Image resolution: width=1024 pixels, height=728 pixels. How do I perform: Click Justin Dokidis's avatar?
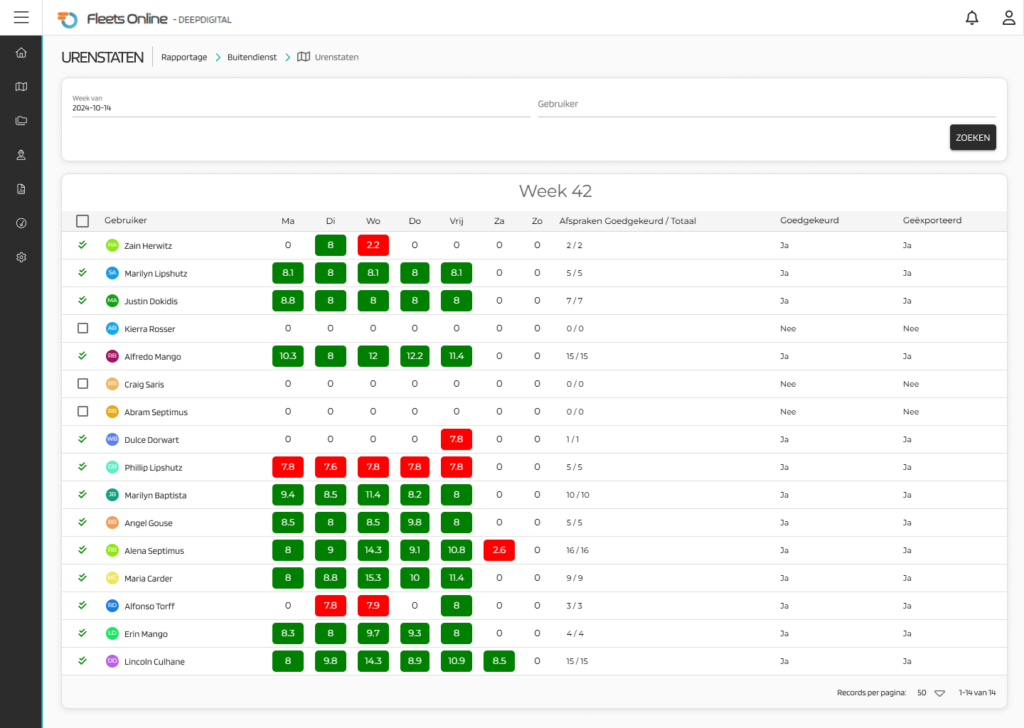coord(112,301)
